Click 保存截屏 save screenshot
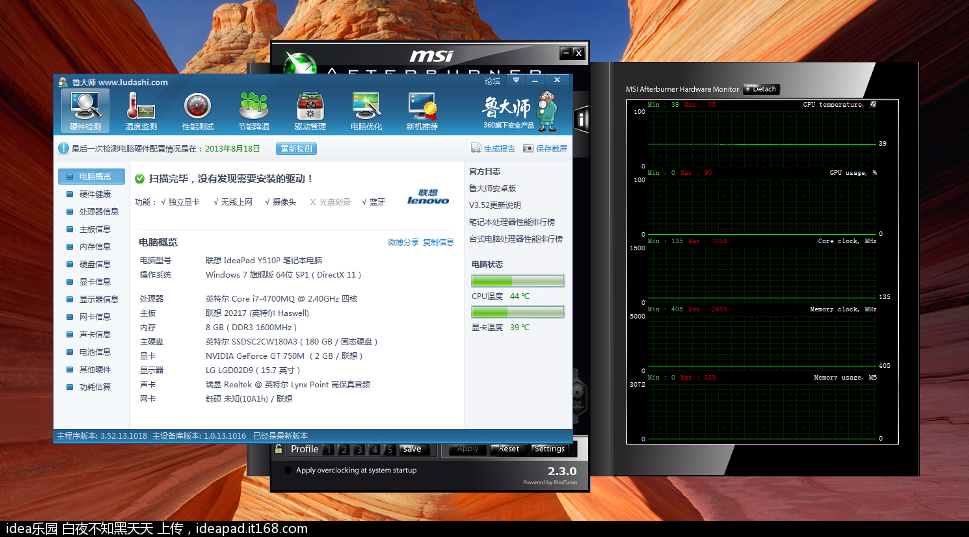Viewport: 969px width, 537px height. click(x=545, y=148)
